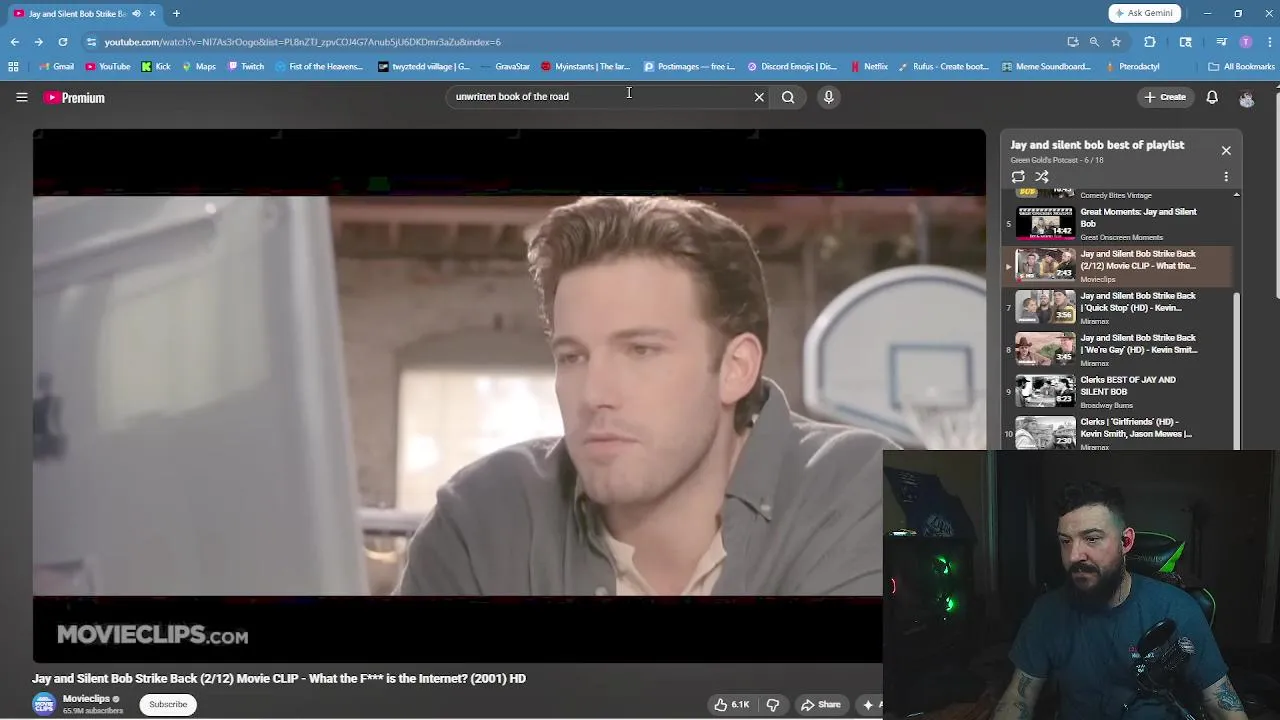Viewport: 1280px width, 720px height.
Task: Open the Kick bookmark
Action: coord(156,66)
